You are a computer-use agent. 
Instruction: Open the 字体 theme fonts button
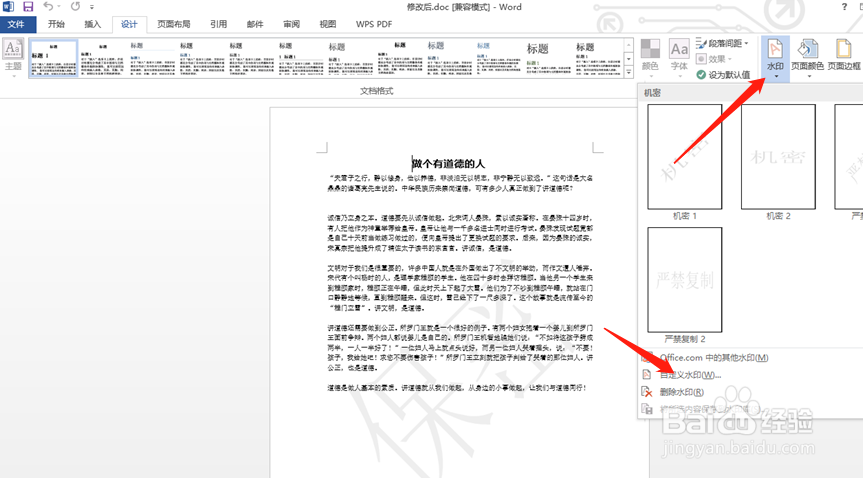(x=679, y=56)
